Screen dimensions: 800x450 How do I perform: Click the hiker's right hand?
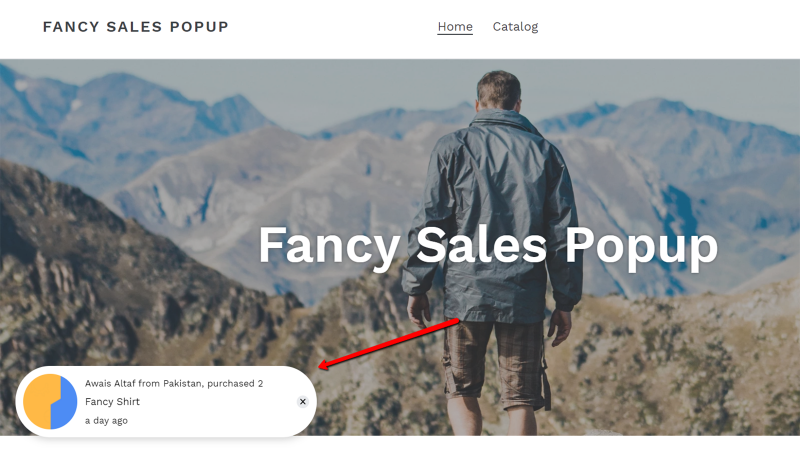pyautogui.click(x=561, y=328)
